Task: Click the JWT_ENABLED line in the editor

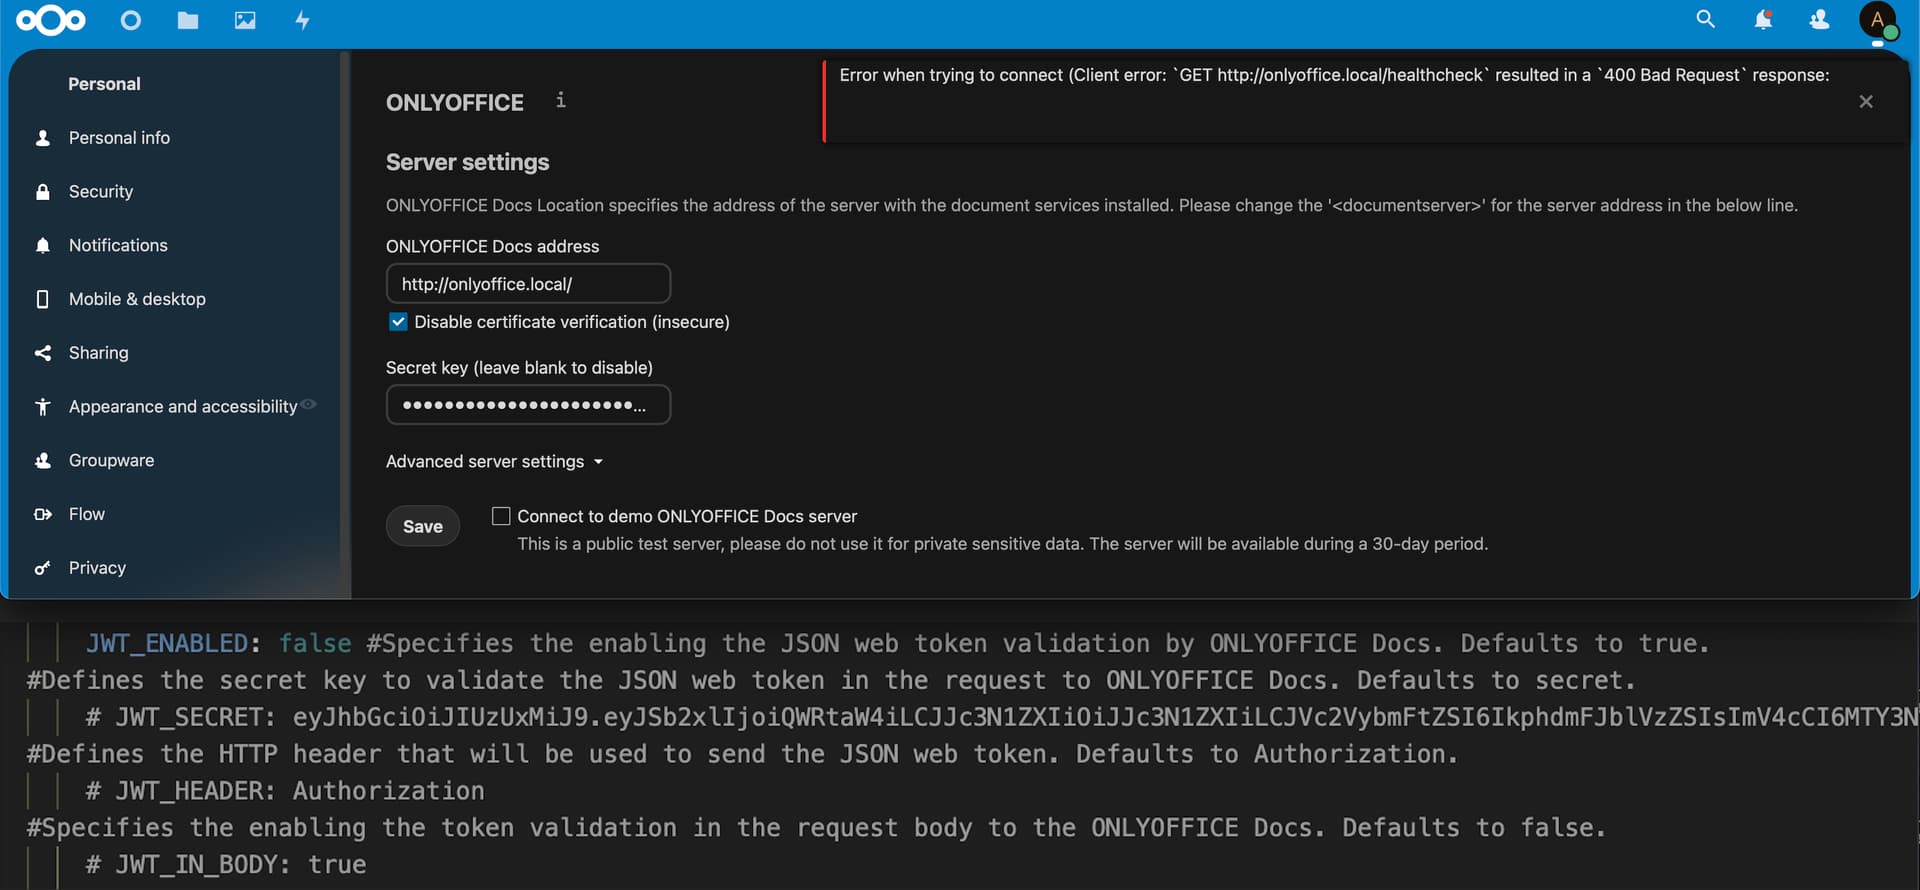Action: [897, 644]
